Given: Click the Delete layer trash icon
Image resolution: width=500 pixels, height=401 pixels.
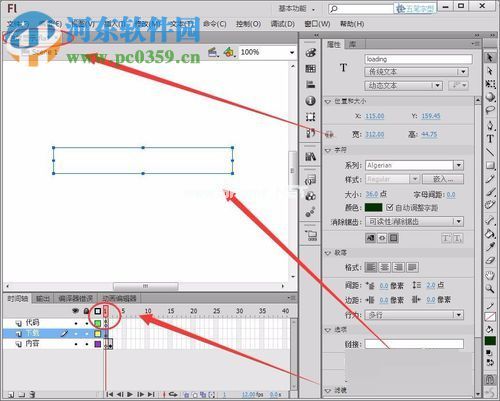Looking at the screenshot, I should [x=32, y=395].
